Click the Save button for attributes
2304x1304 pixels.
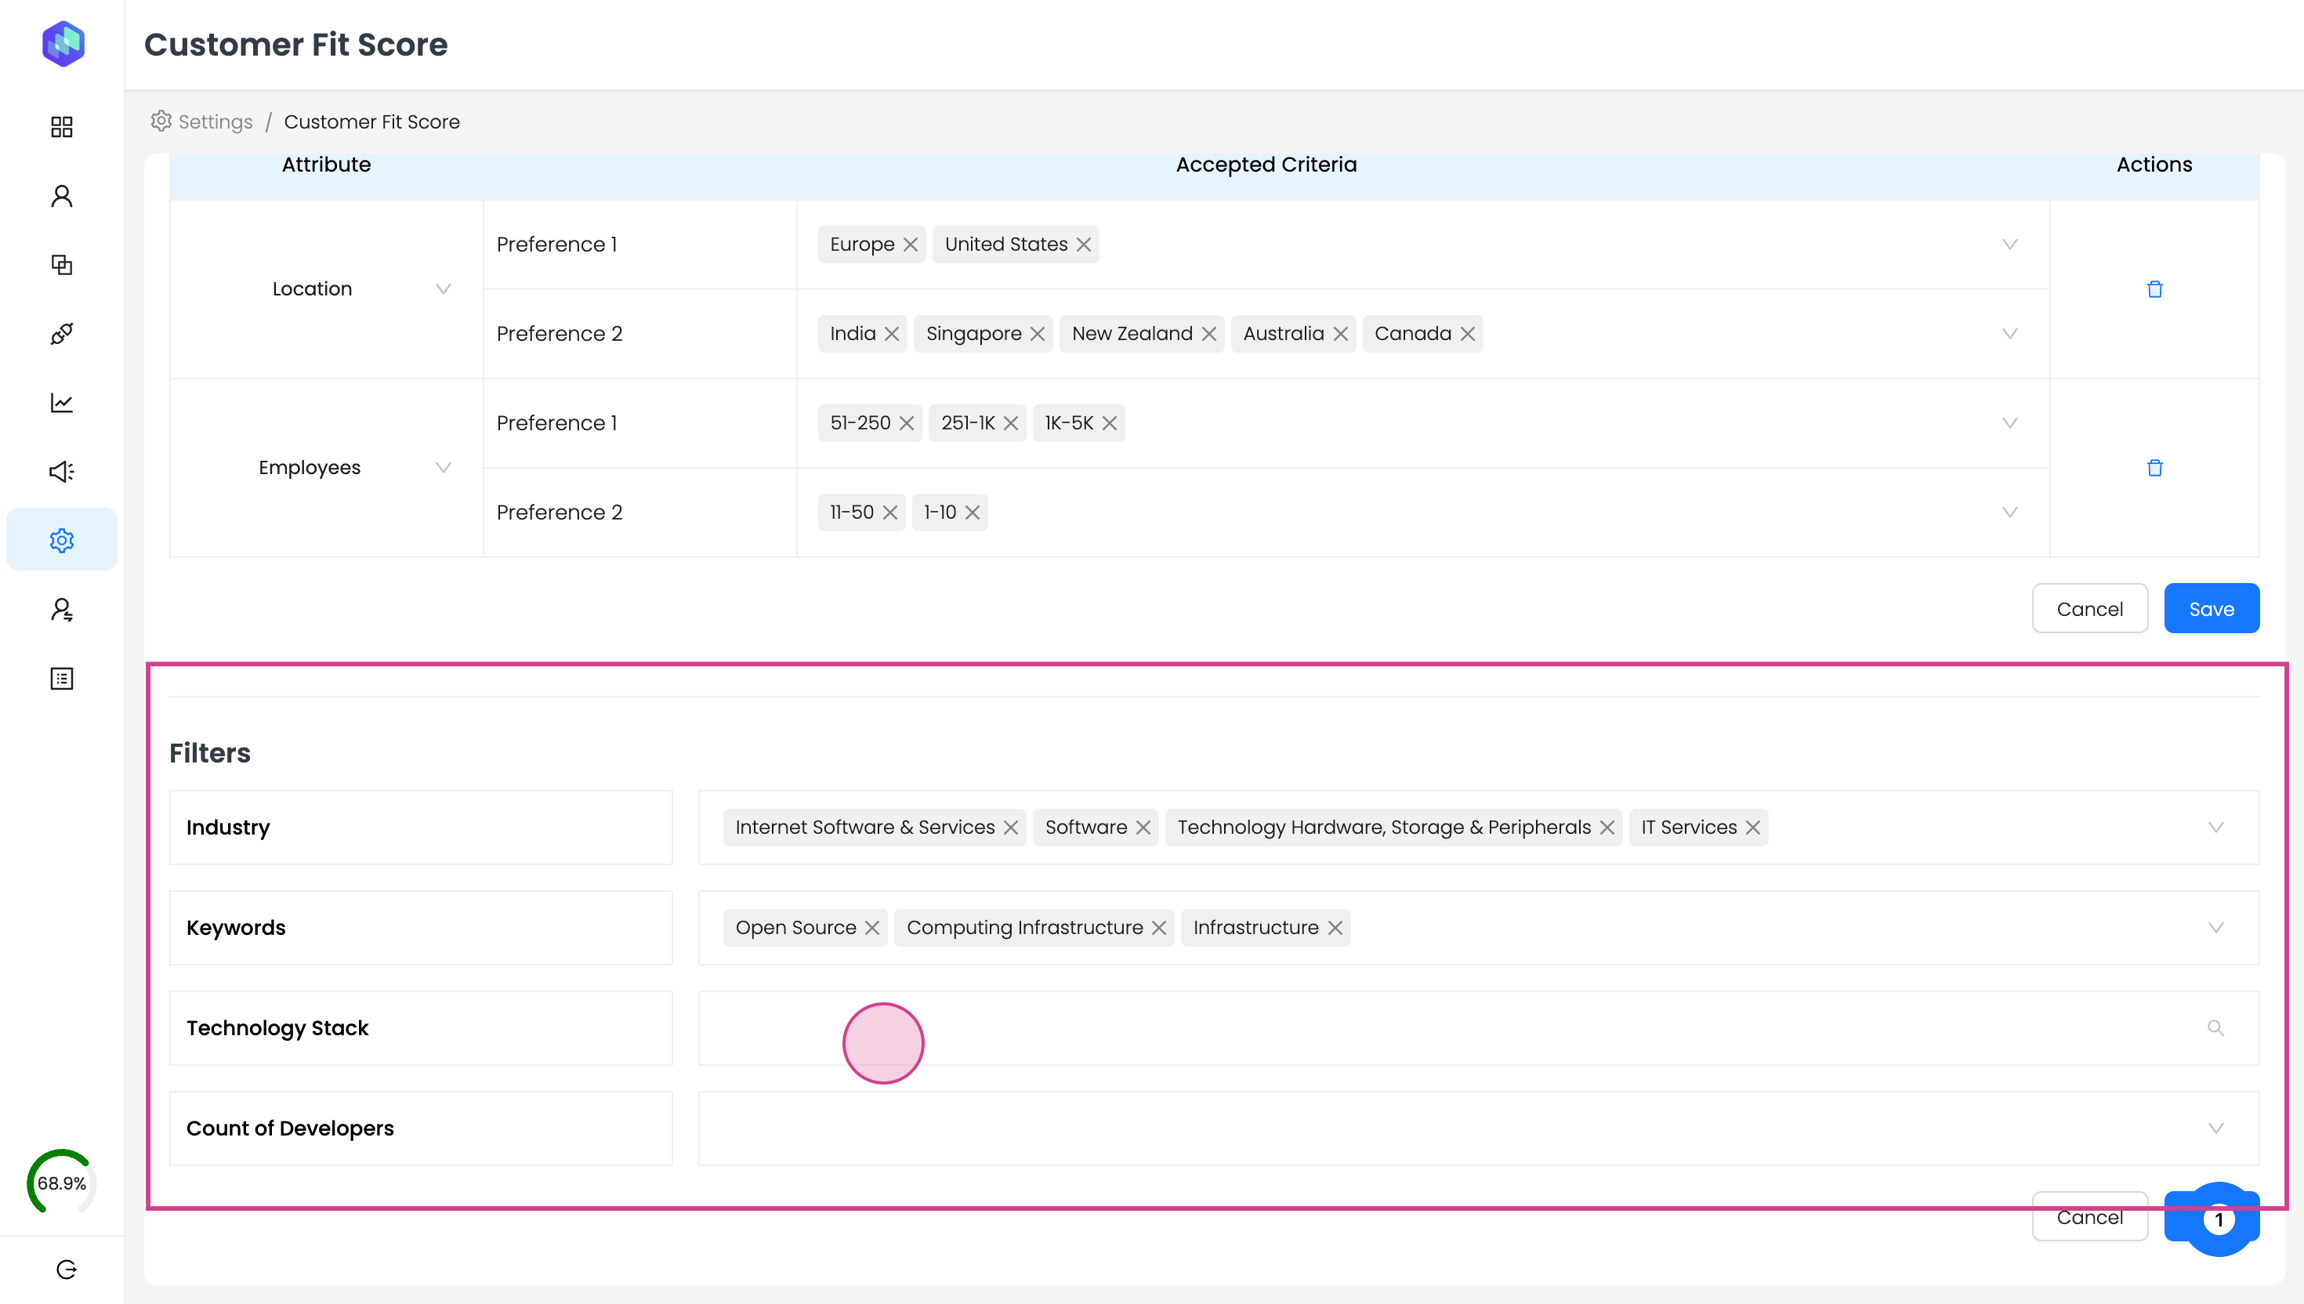[2211, 609]
